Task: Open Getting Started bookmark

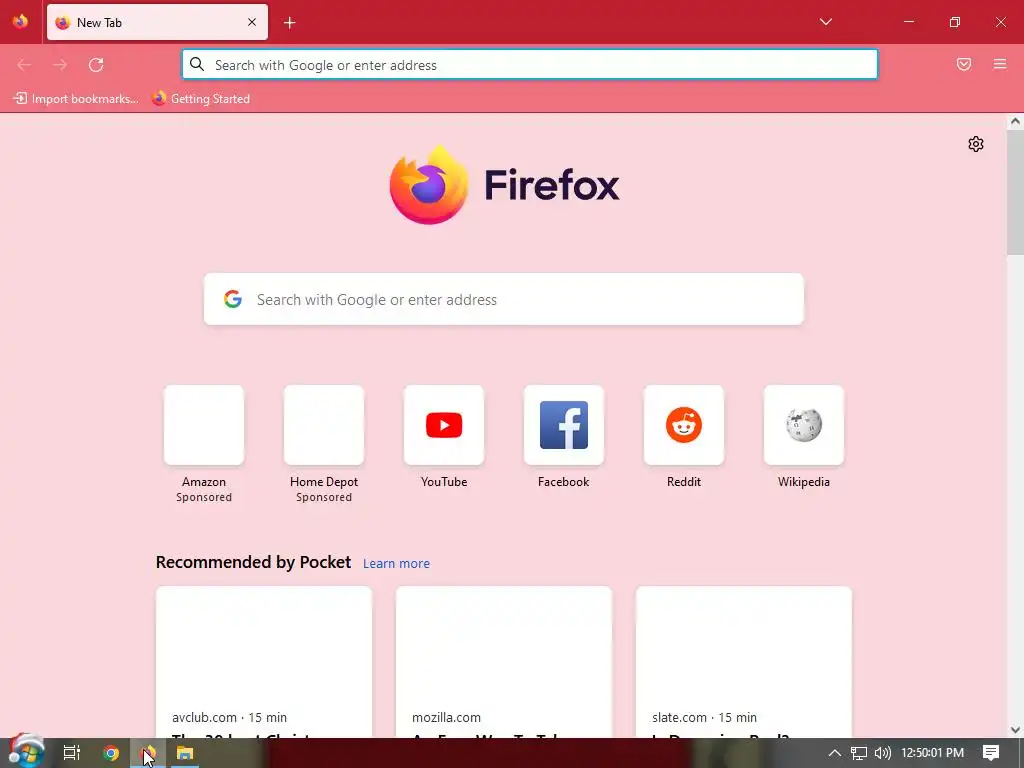Action: [x=201, y=99]
